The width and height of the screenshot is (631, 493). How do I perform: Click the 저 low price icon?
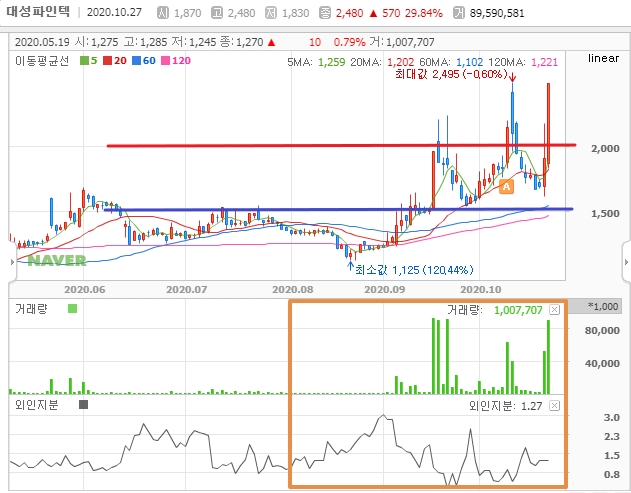tap(270, 13)
